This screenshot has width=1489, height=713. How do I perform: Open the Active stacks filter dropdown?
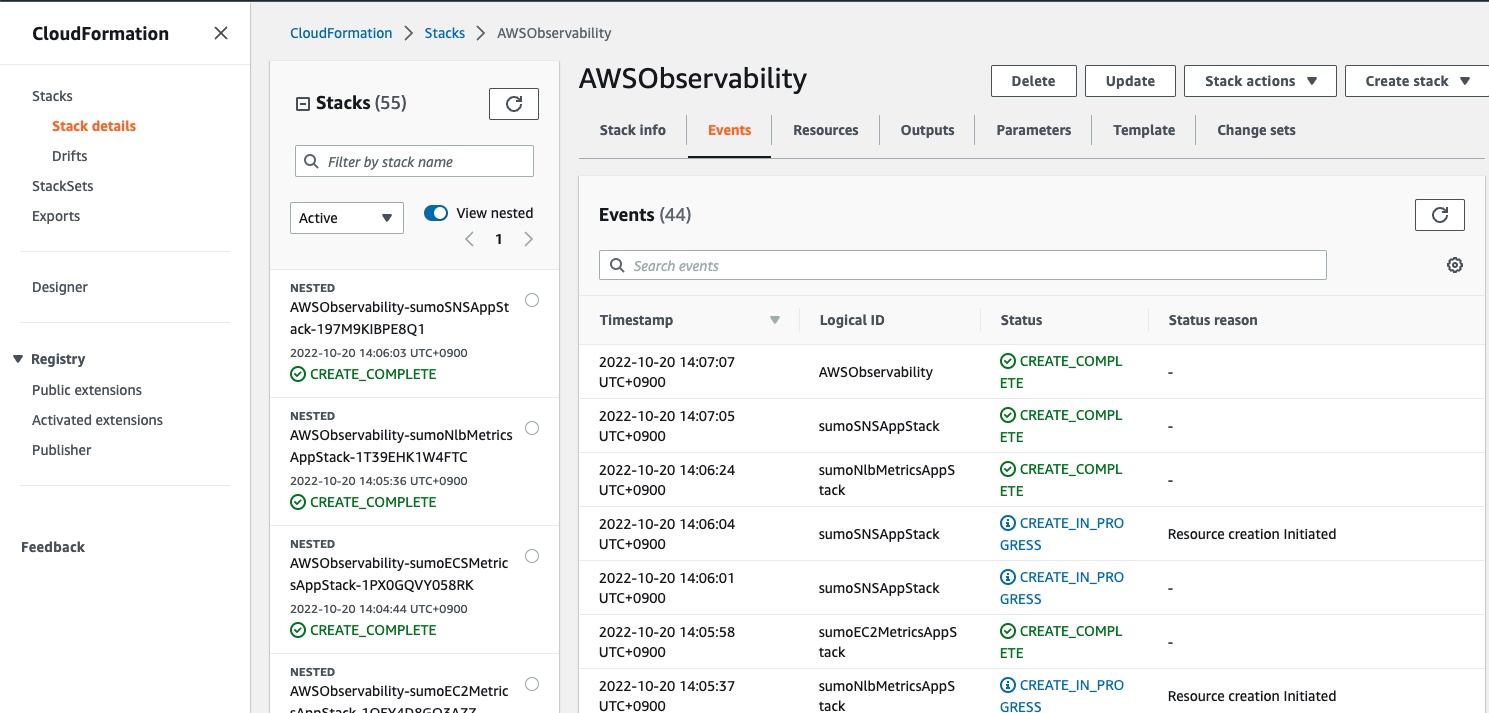[x=346, y=217]
